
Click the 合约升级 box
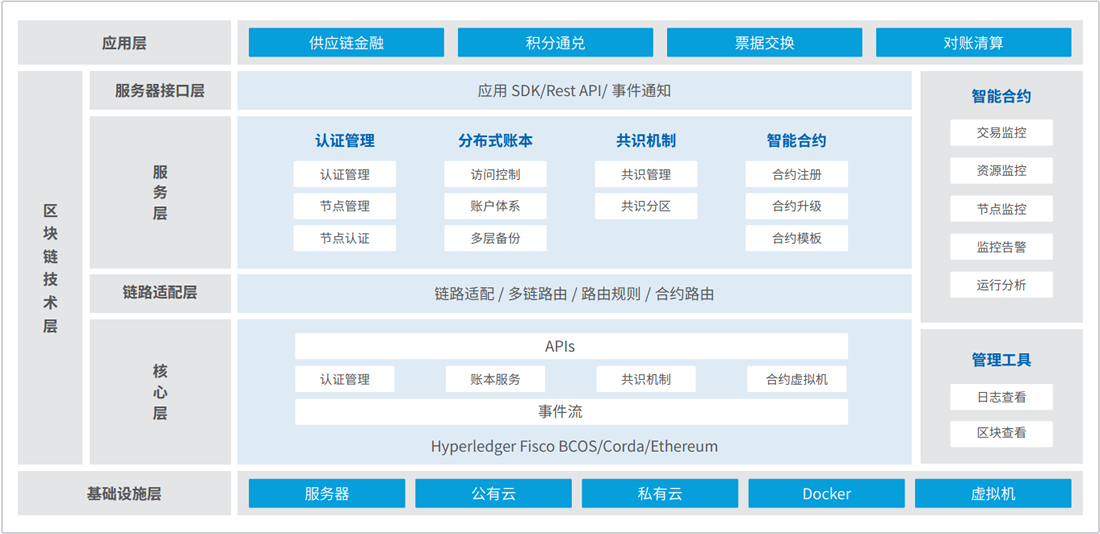coord(797,206)
